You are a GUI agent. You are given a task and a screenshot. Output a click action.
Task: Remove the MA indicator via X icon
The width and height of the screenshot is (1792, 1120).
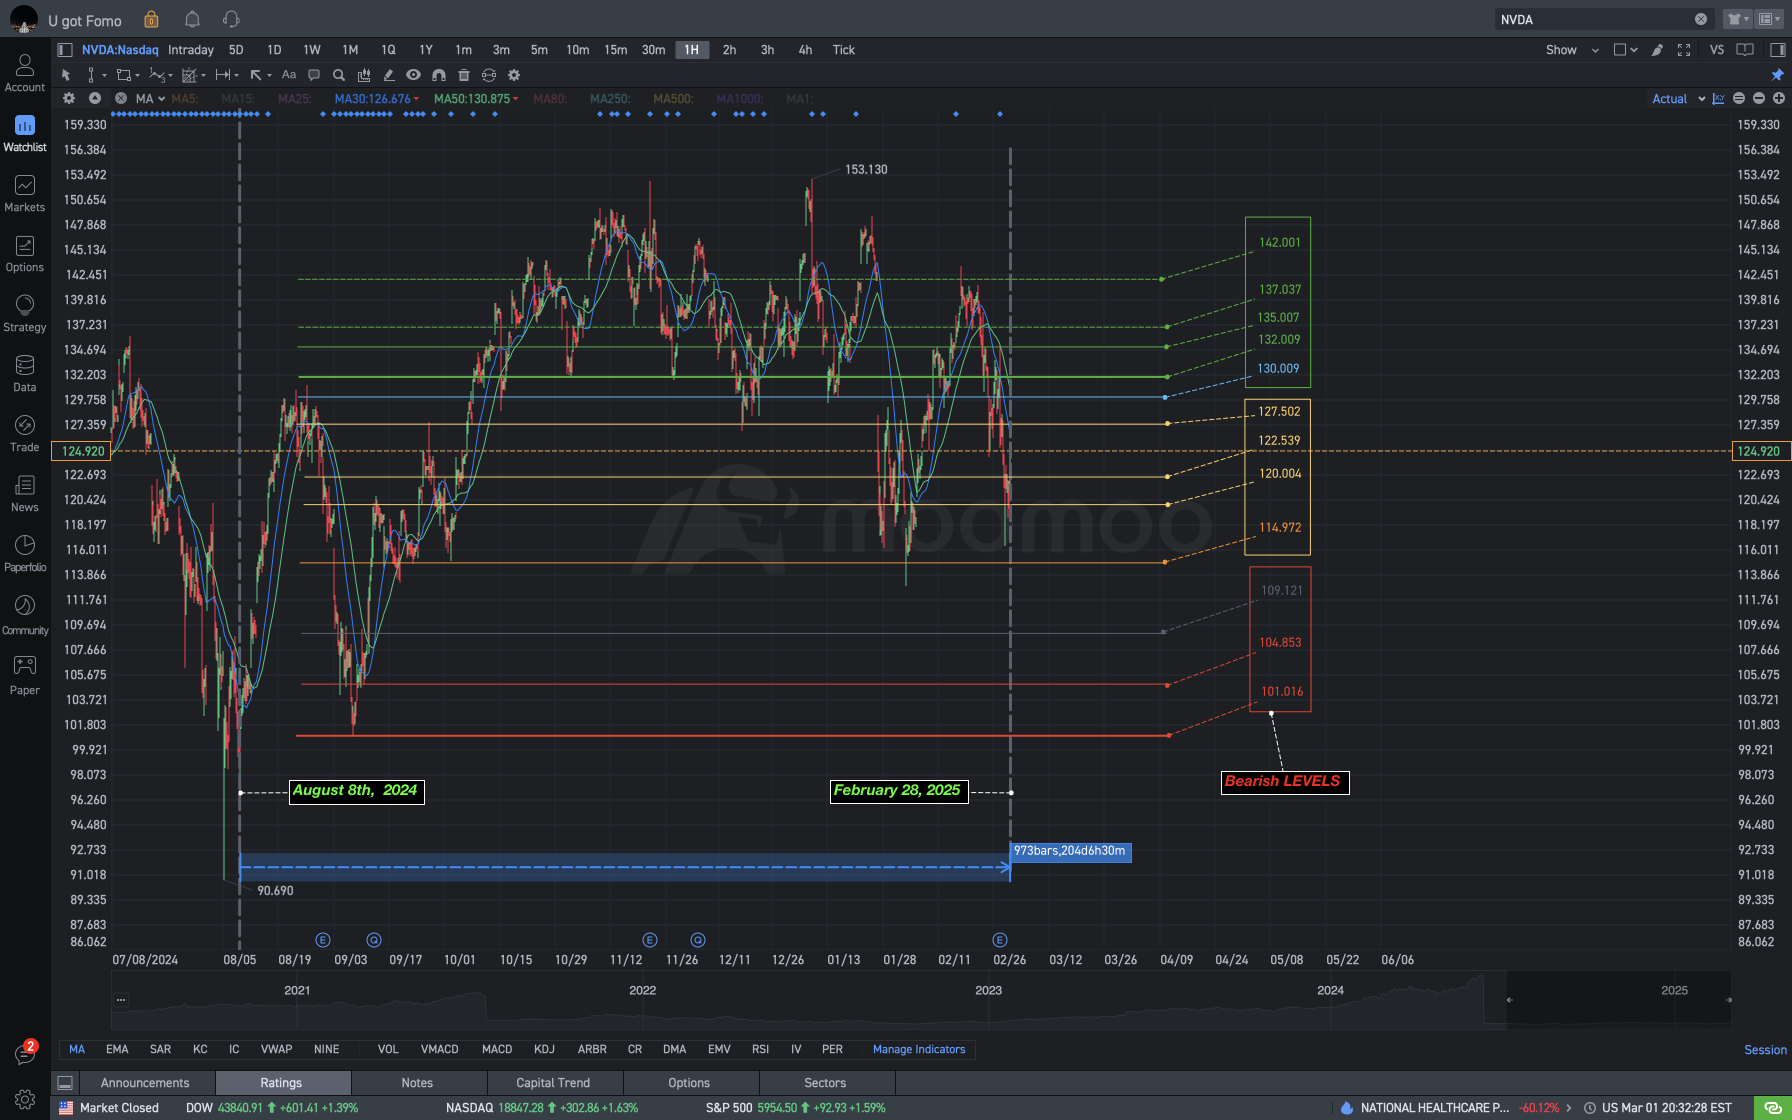click(x=120, y=99)
